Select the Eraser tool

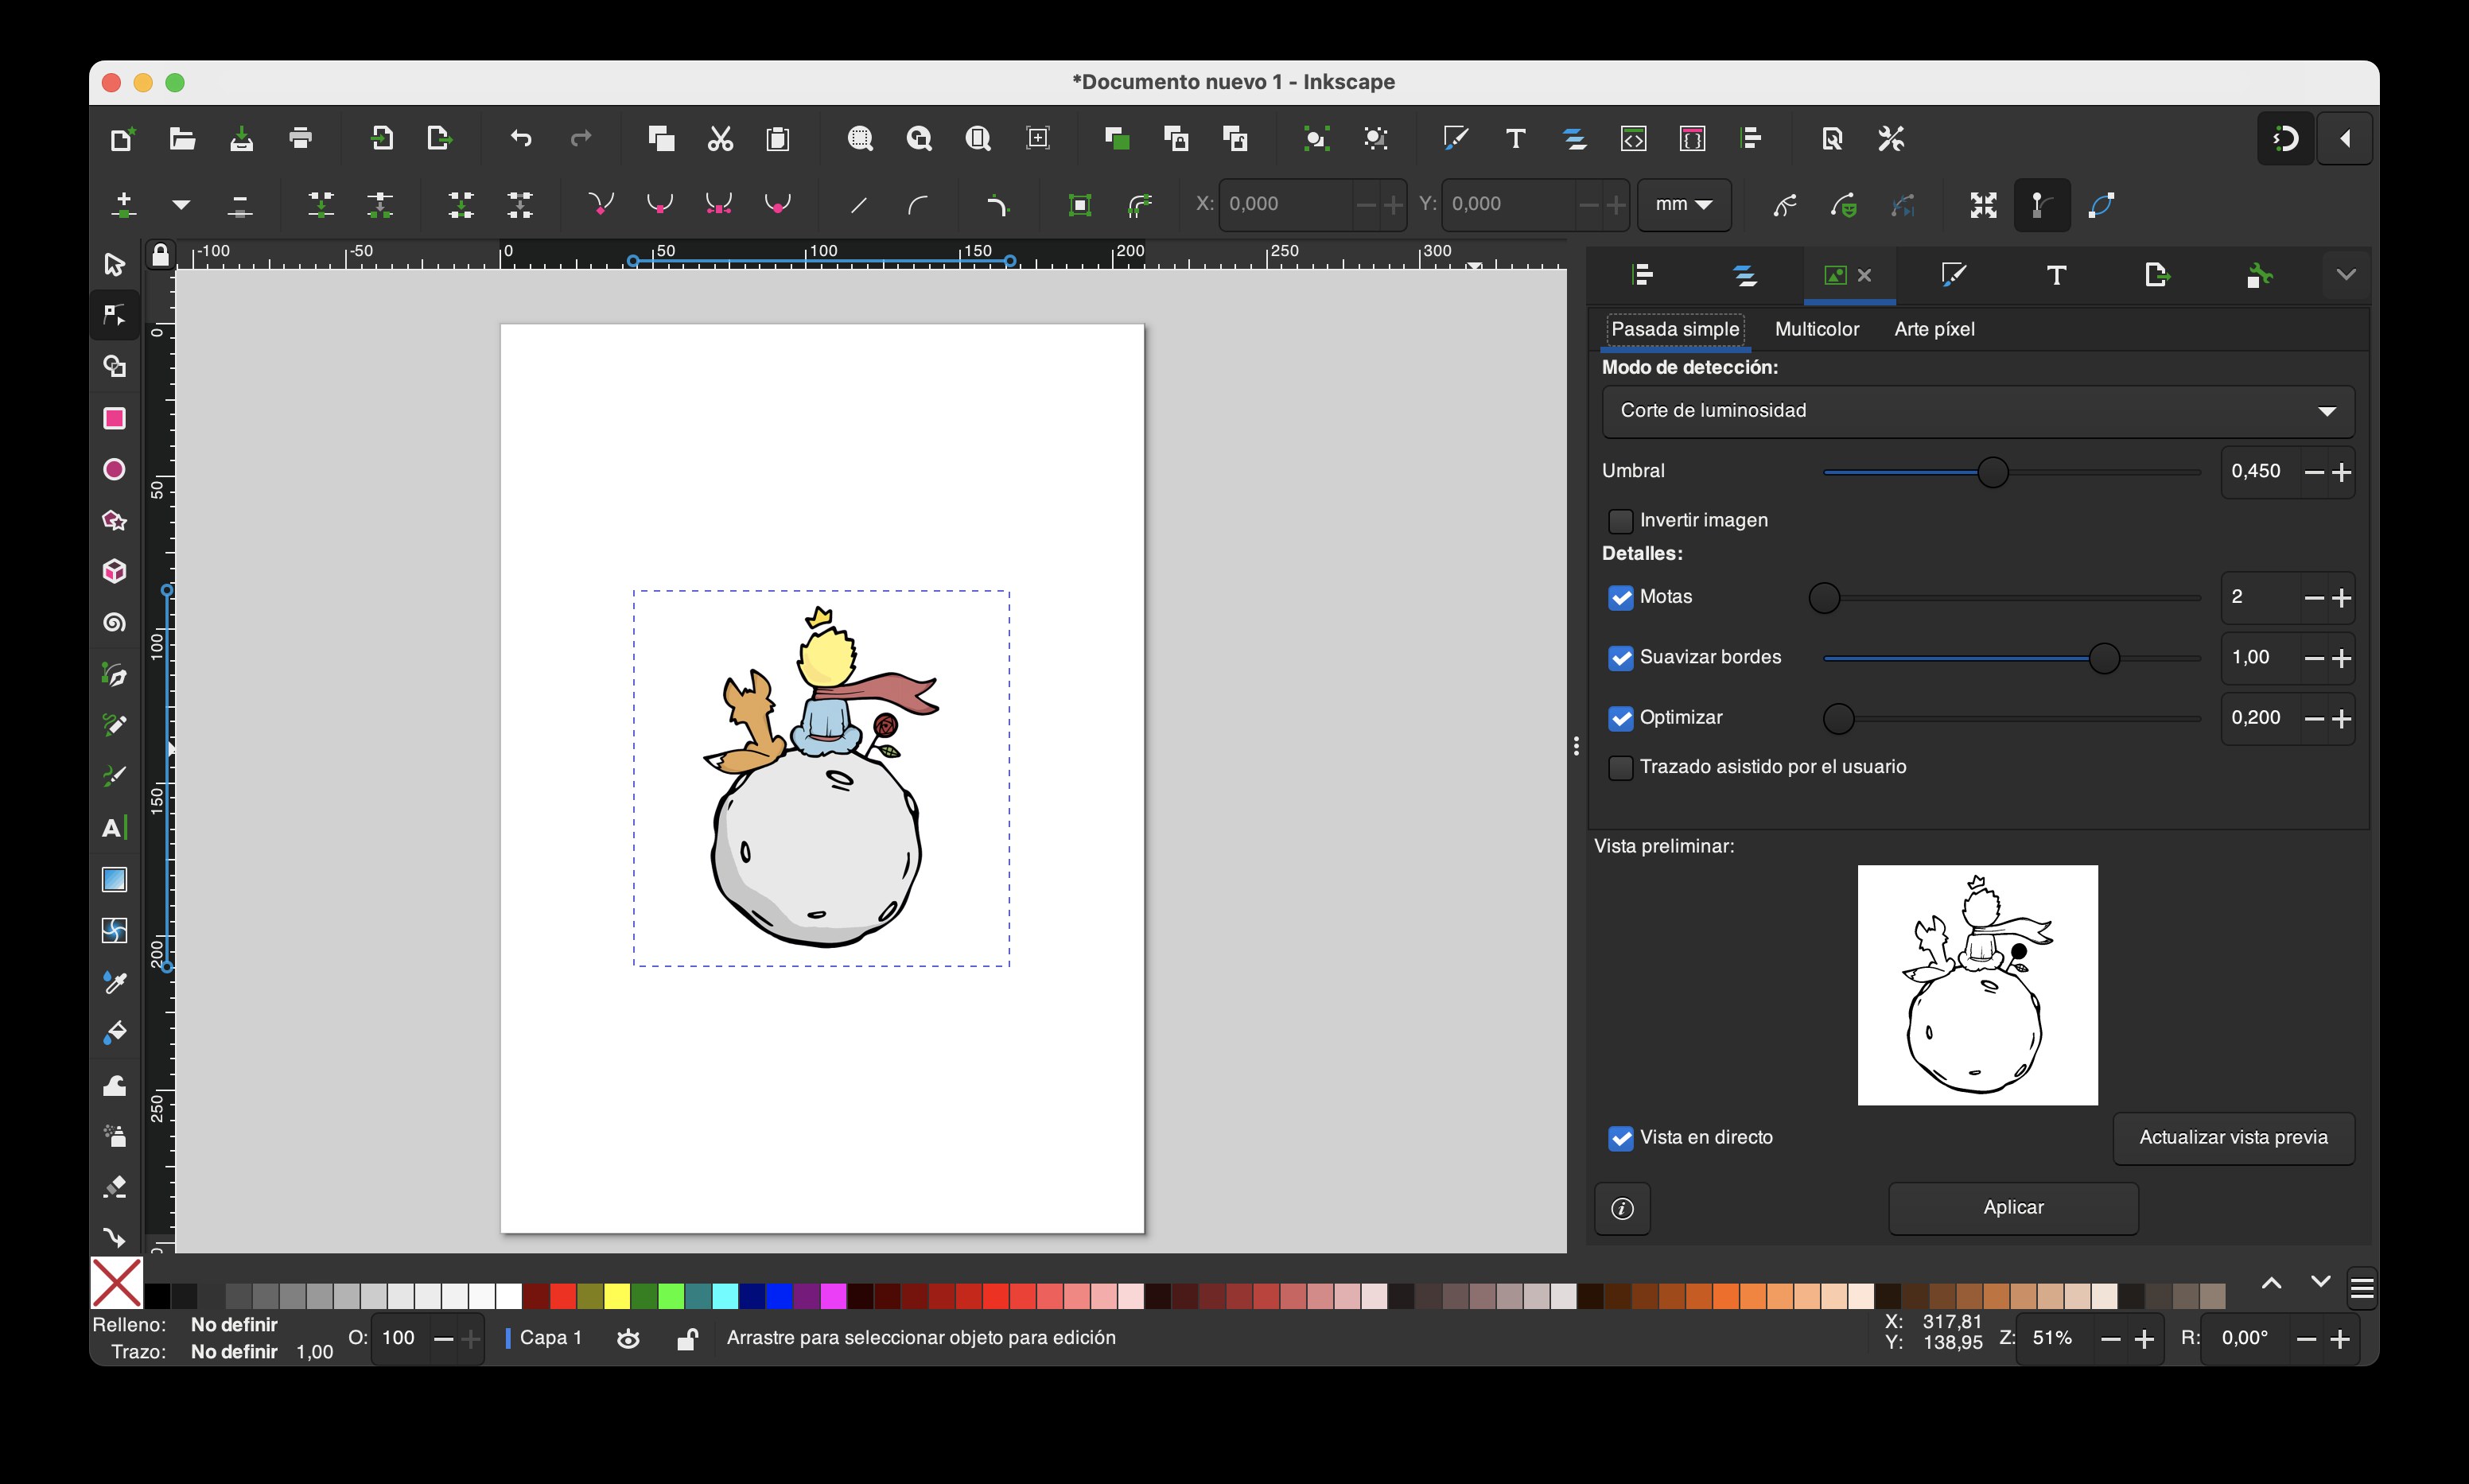pos(114,1187)
